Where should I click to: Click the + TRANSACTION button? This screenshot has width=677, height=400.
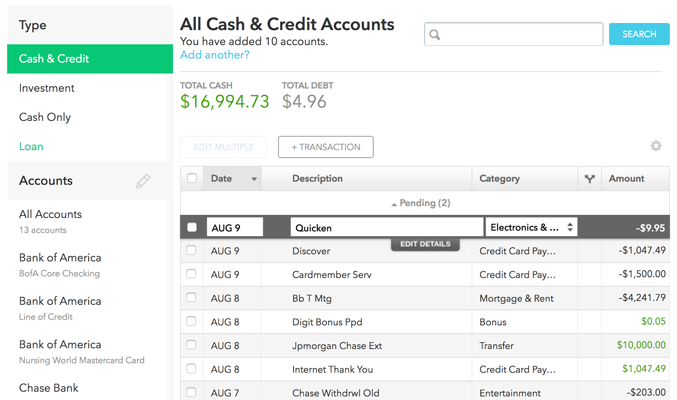325,147
